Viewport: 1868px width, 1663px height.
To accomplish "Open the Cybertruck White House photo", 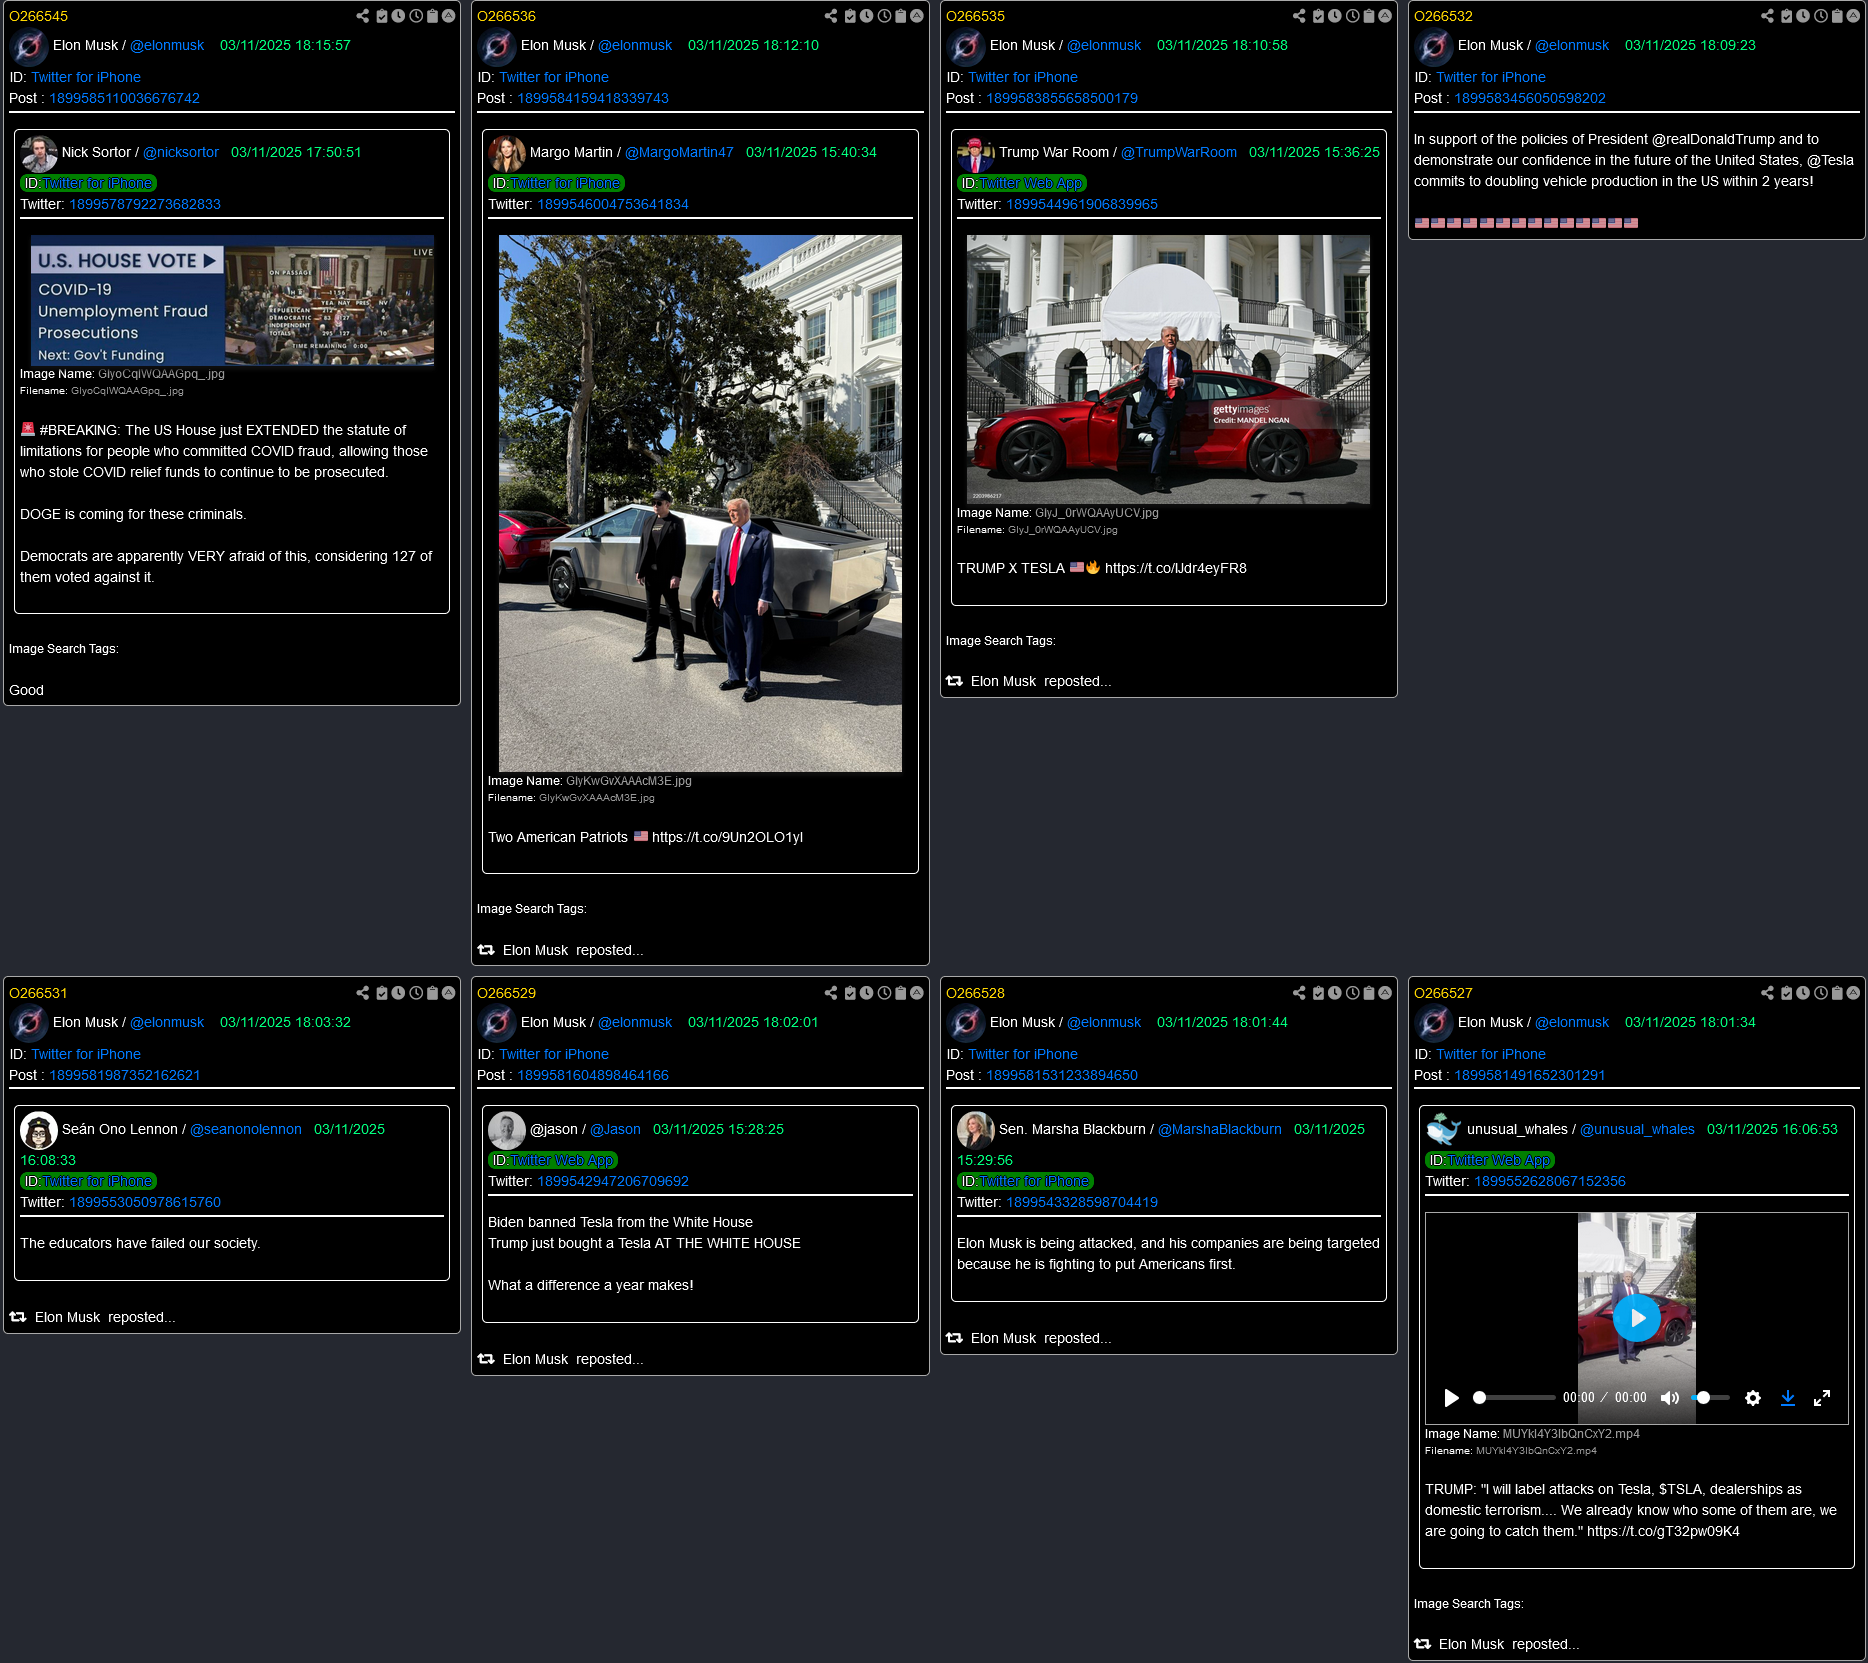I will [700, 503].
